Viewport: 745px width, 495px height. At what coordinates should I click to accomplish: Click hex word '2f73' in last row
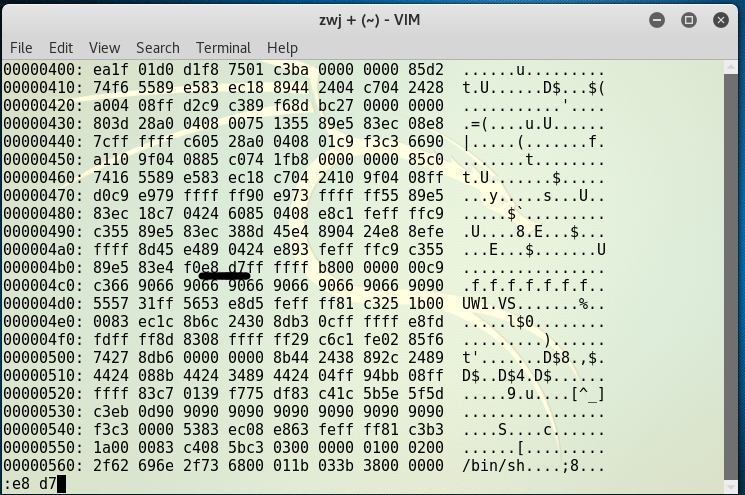pyautogui.click(x=201, y=466)
